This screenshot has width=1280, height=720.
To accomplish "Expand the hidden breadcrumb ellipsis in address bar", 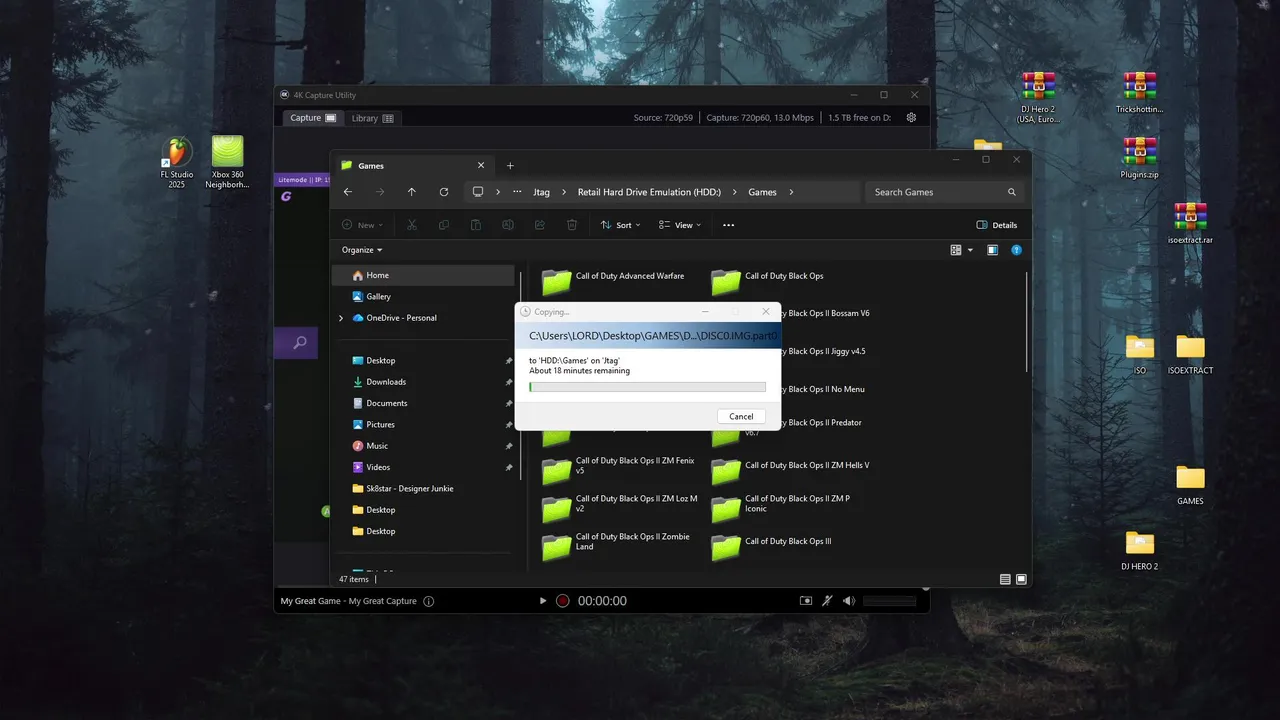I will tap(517, 192).
